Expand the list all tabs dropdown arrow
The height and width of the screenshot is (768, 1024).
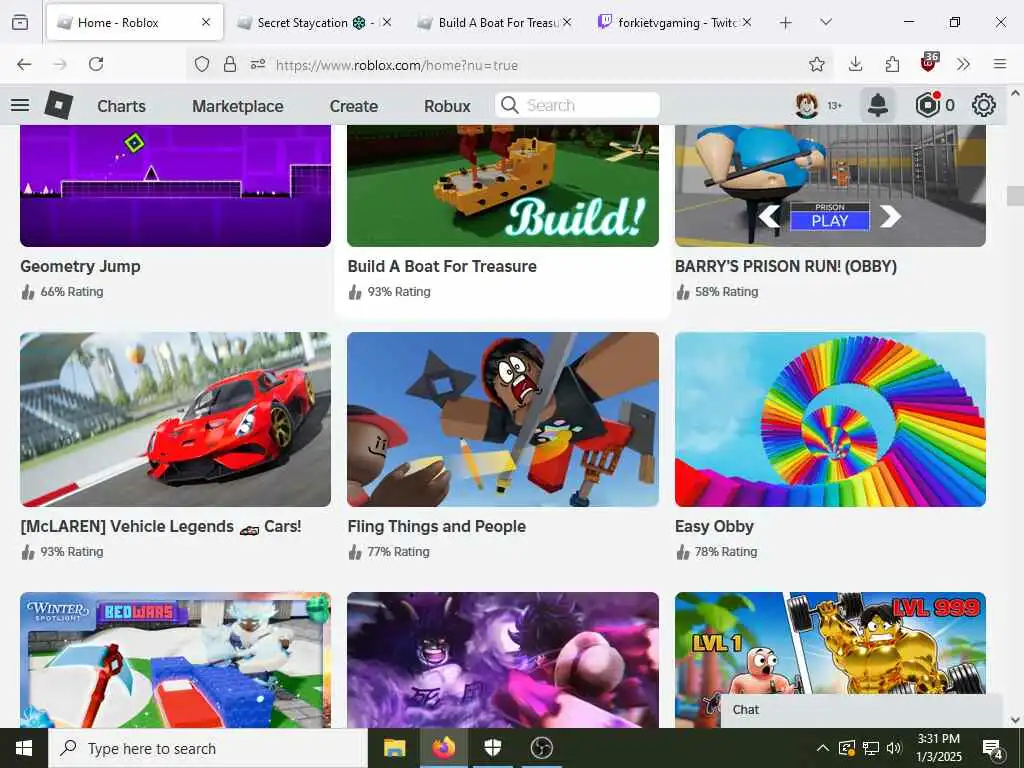click(x=826, y=23)
